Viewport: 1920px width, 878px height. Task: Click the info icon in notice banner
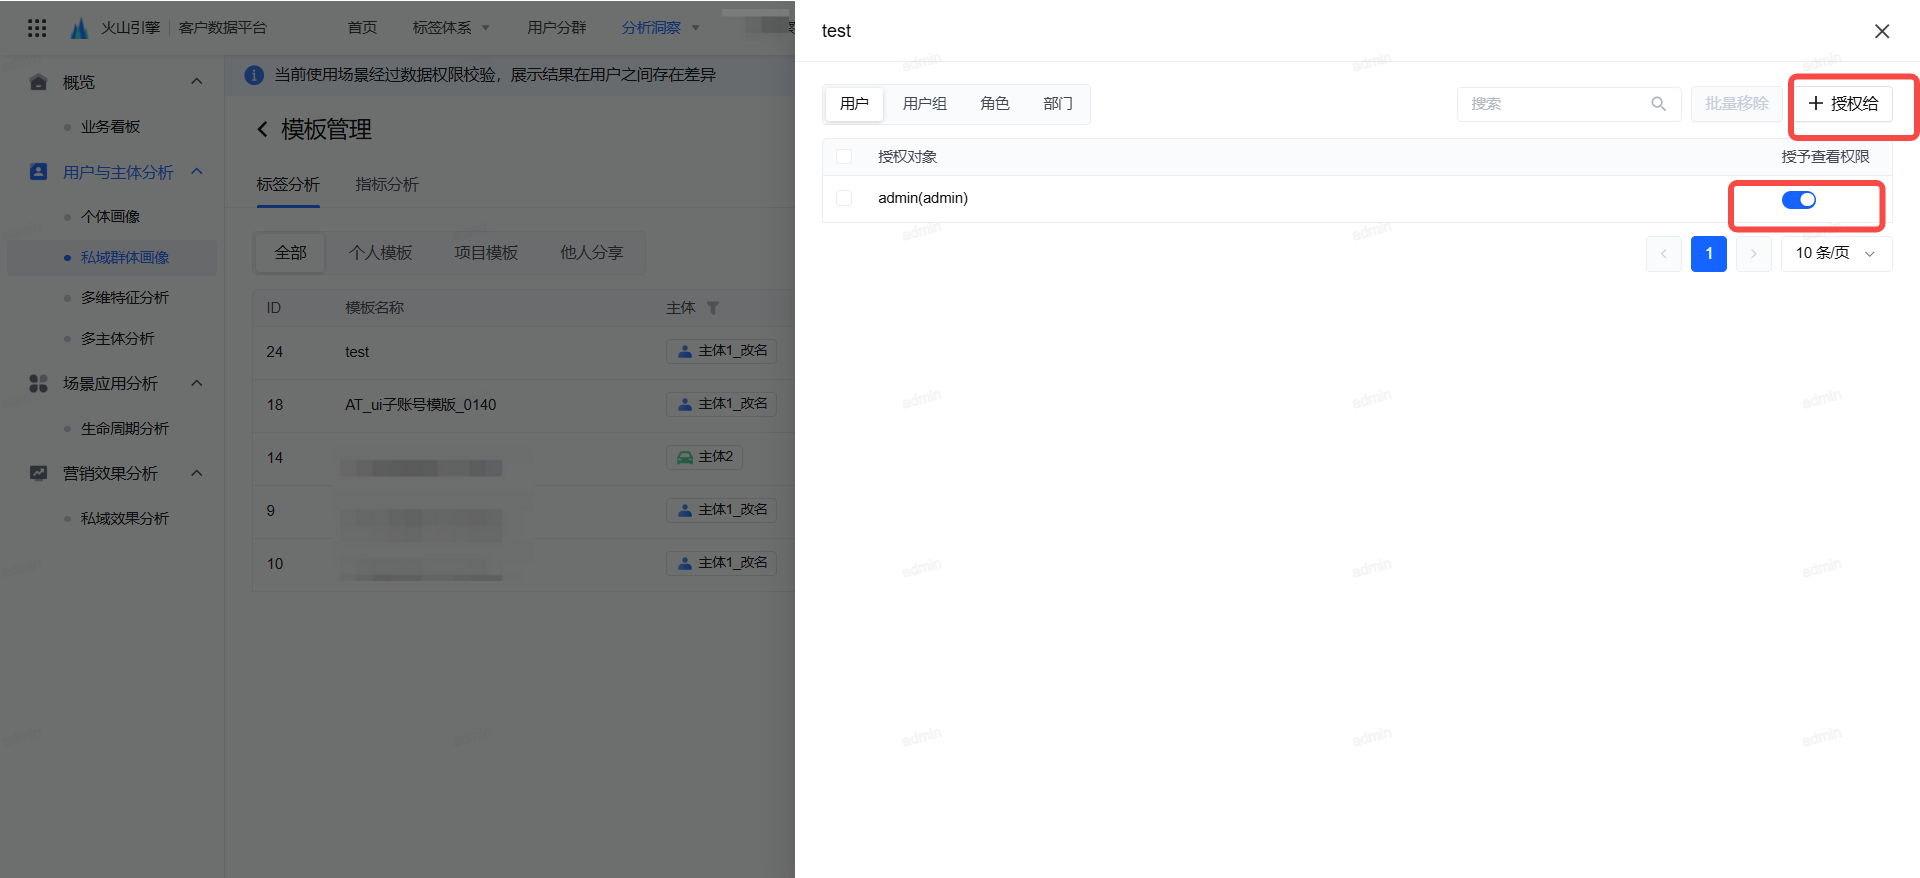point(254,75)
